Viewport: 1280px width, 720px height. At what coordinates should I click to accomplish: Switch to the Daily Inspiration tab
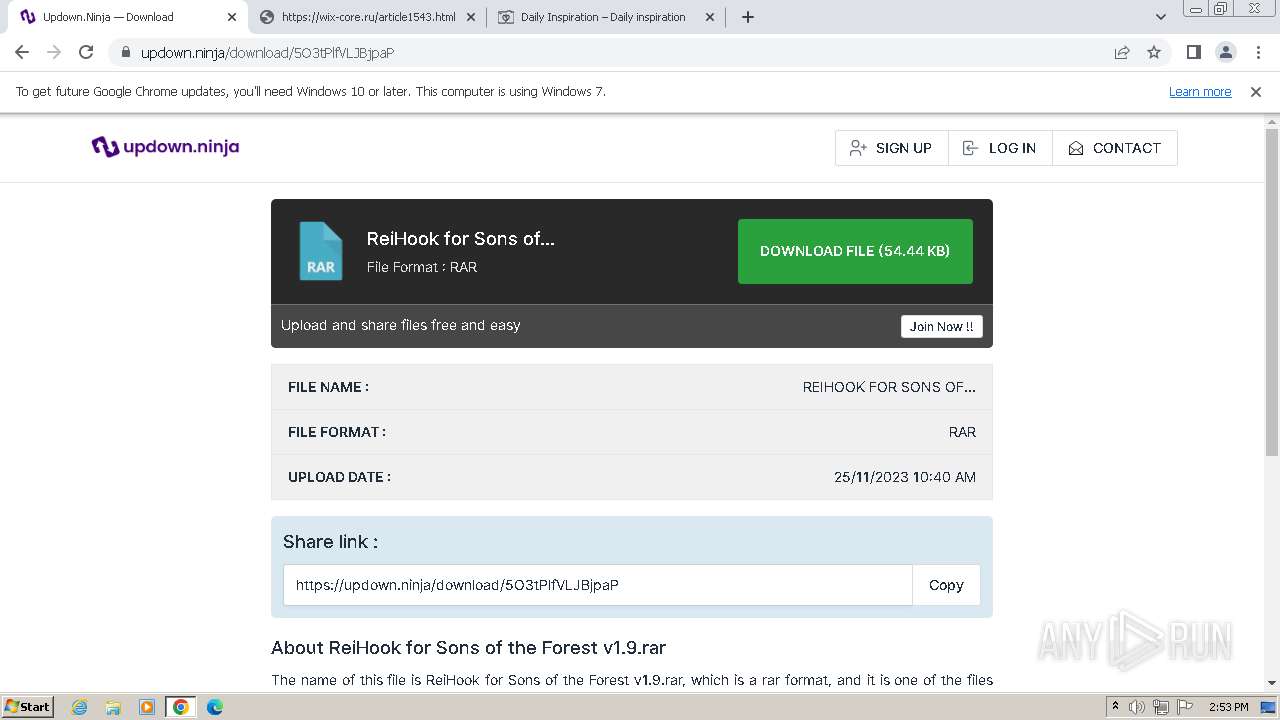(x=603, y=17)
